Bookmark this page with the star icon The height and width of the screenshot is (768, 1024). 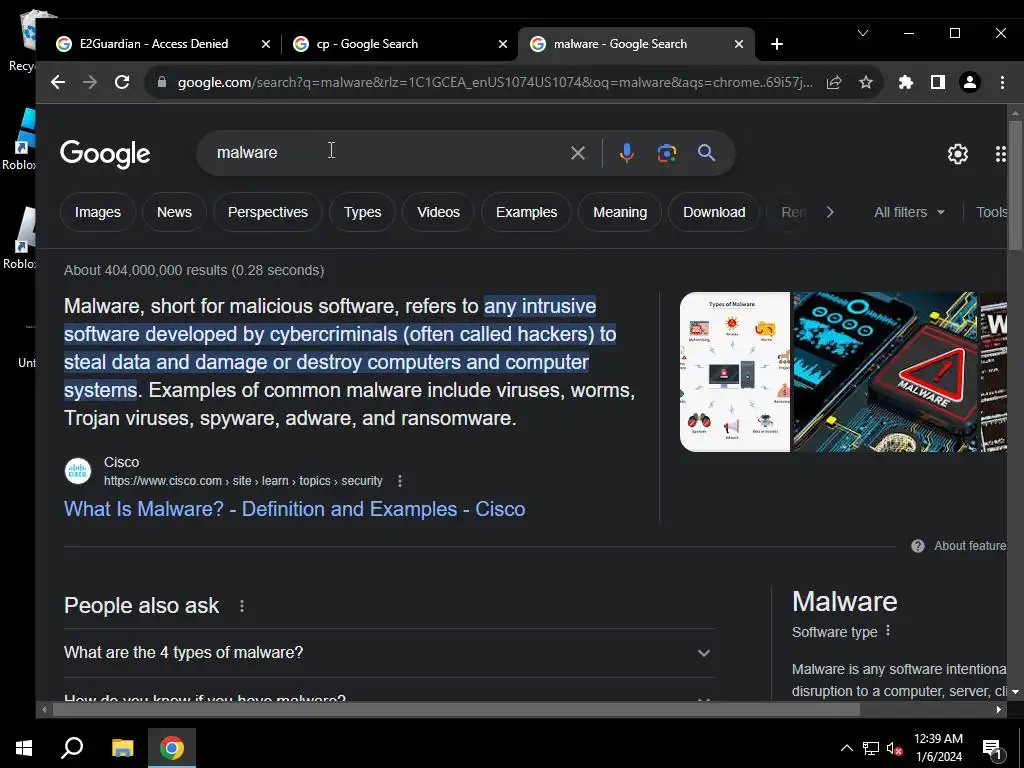pyautogui.click(x=866, y=82)
